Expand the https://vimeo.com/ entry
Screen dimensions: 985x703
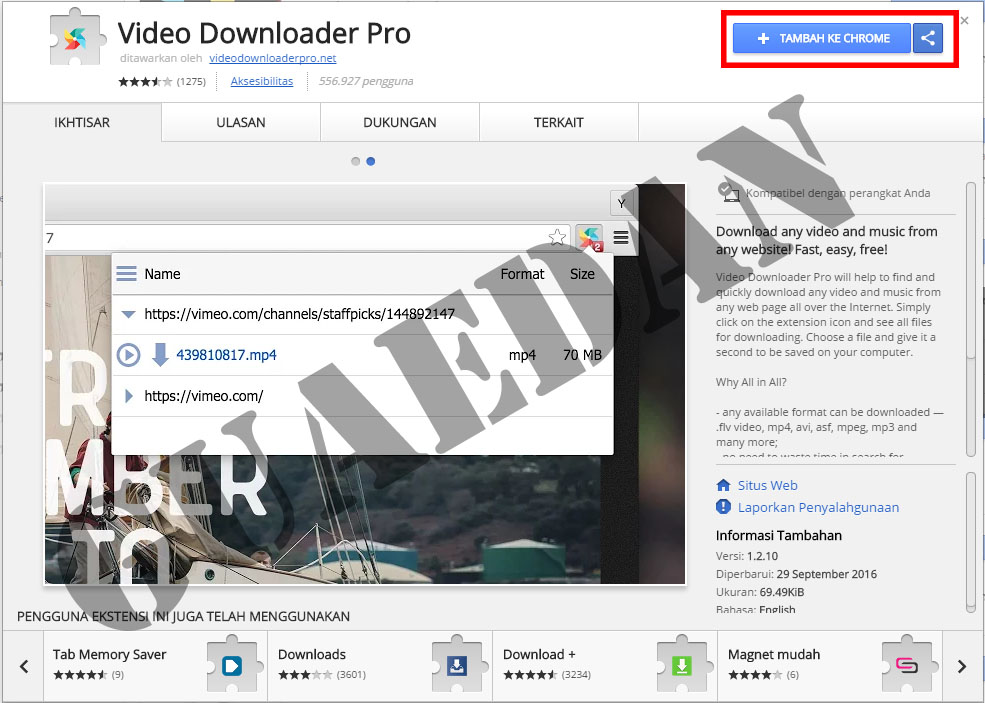click(x=129, y=396)
